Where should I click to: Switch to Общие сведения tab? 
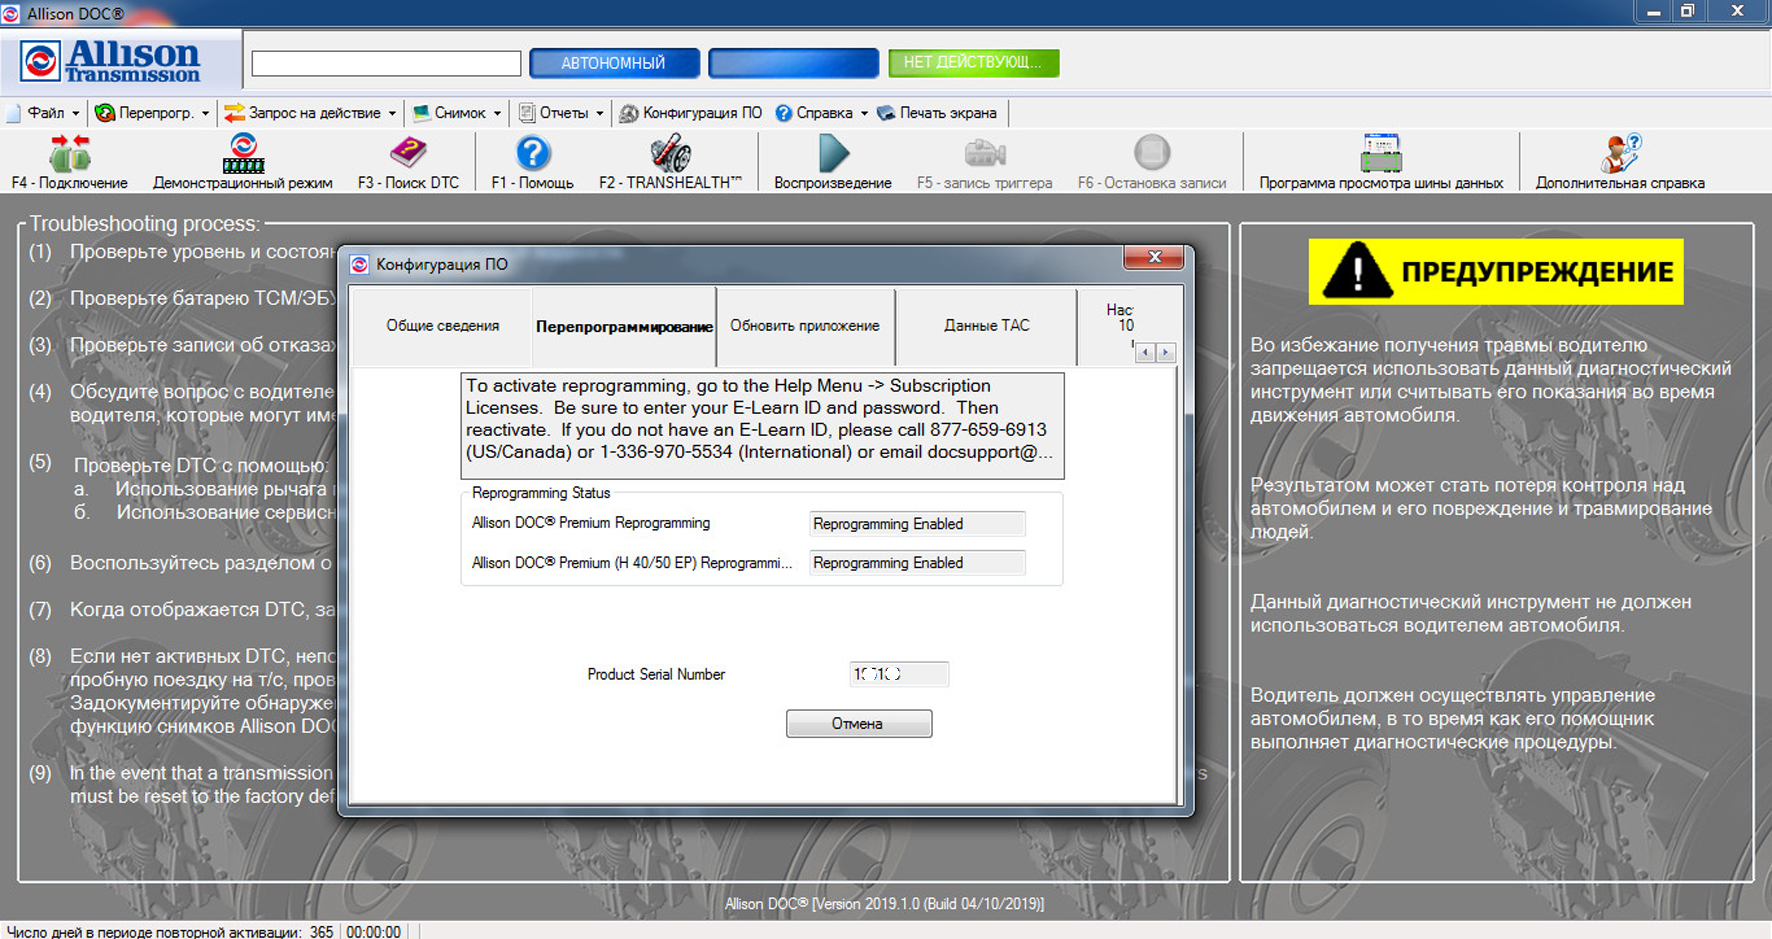pyautogui.click(x=442, y=326)
